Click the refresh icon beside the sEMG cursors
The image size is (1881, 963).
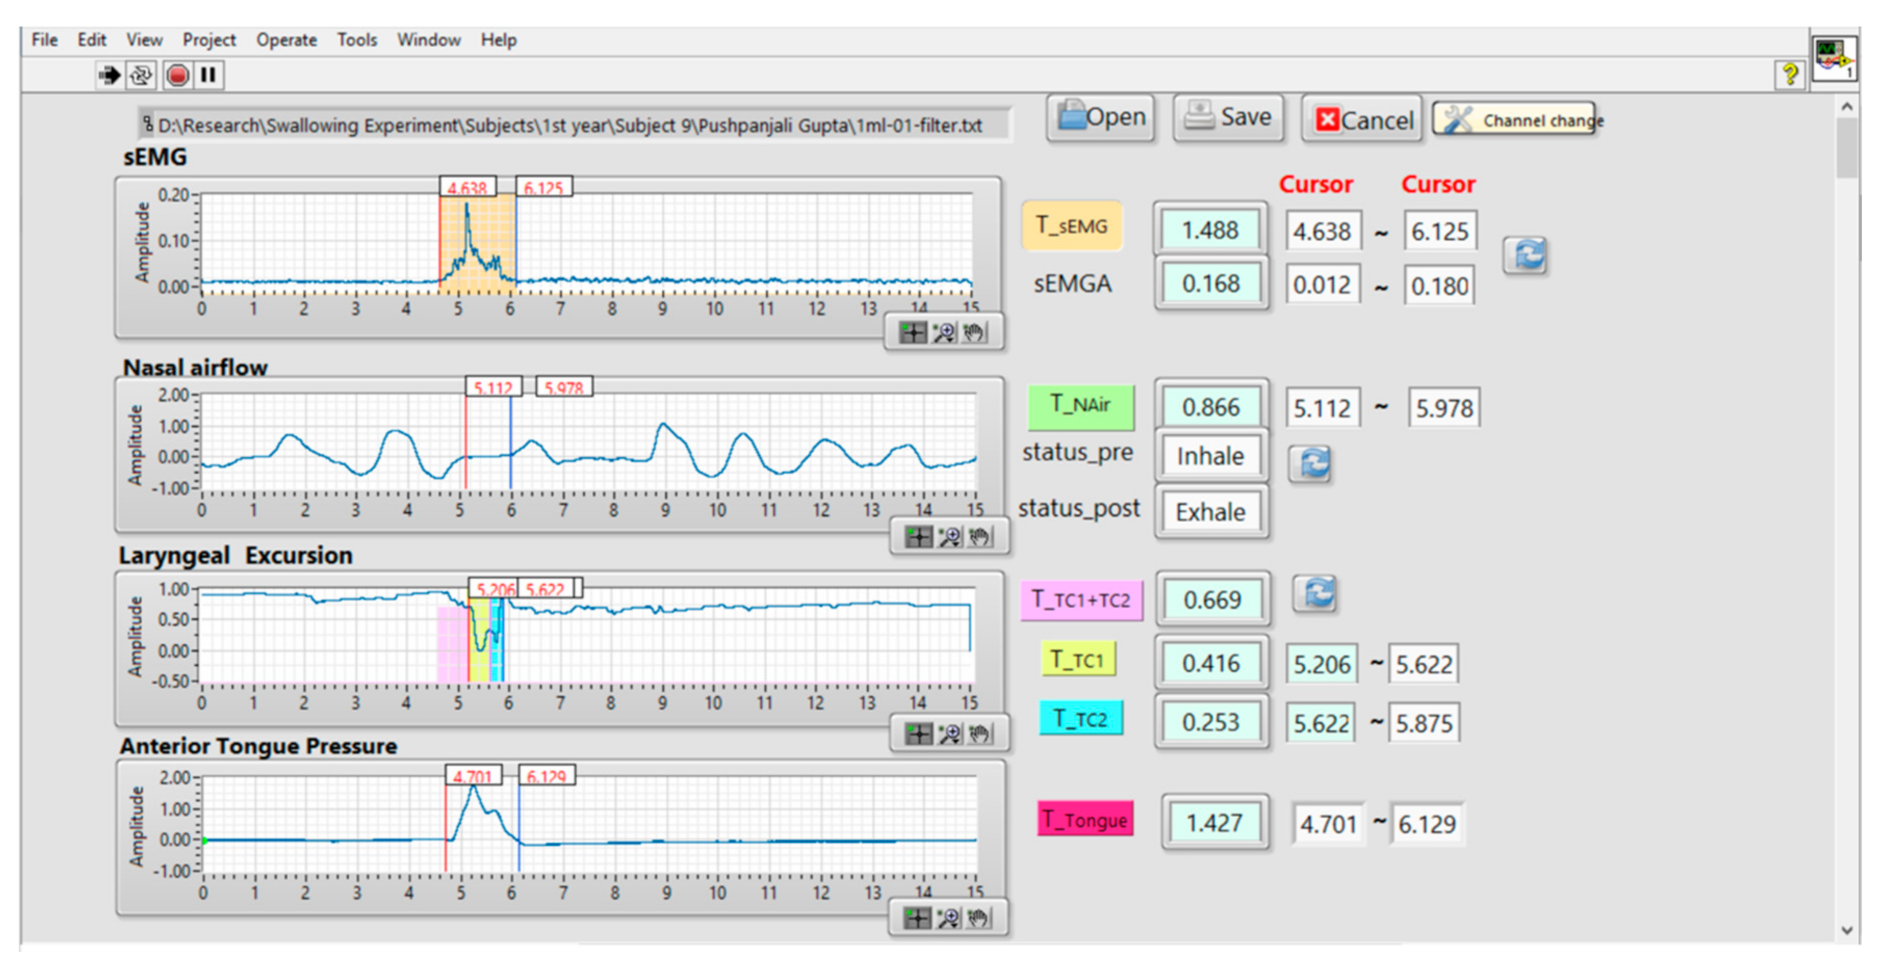pyautogui.click(x=1526, y=256)
